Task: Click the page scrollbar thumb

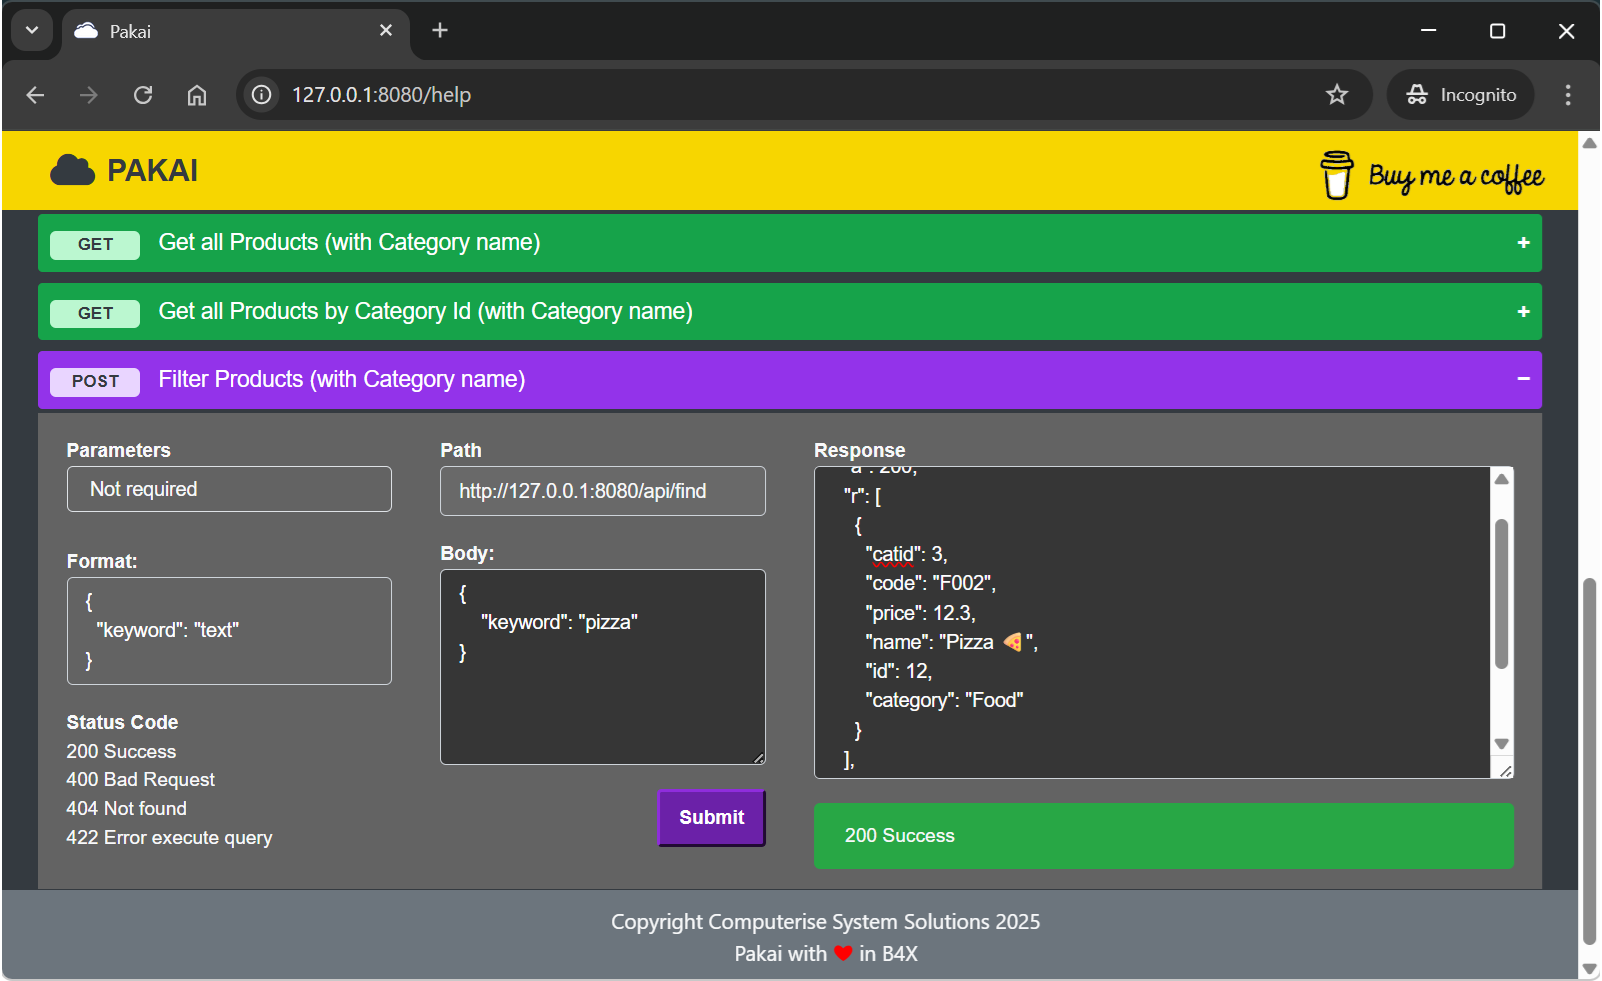Action: (1589, 761)
